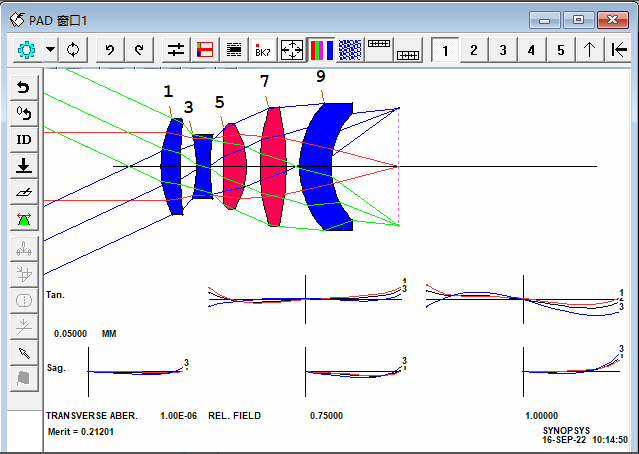Click the greyed crossed-lines icon
639x454 pixels.
pos(24,327)
